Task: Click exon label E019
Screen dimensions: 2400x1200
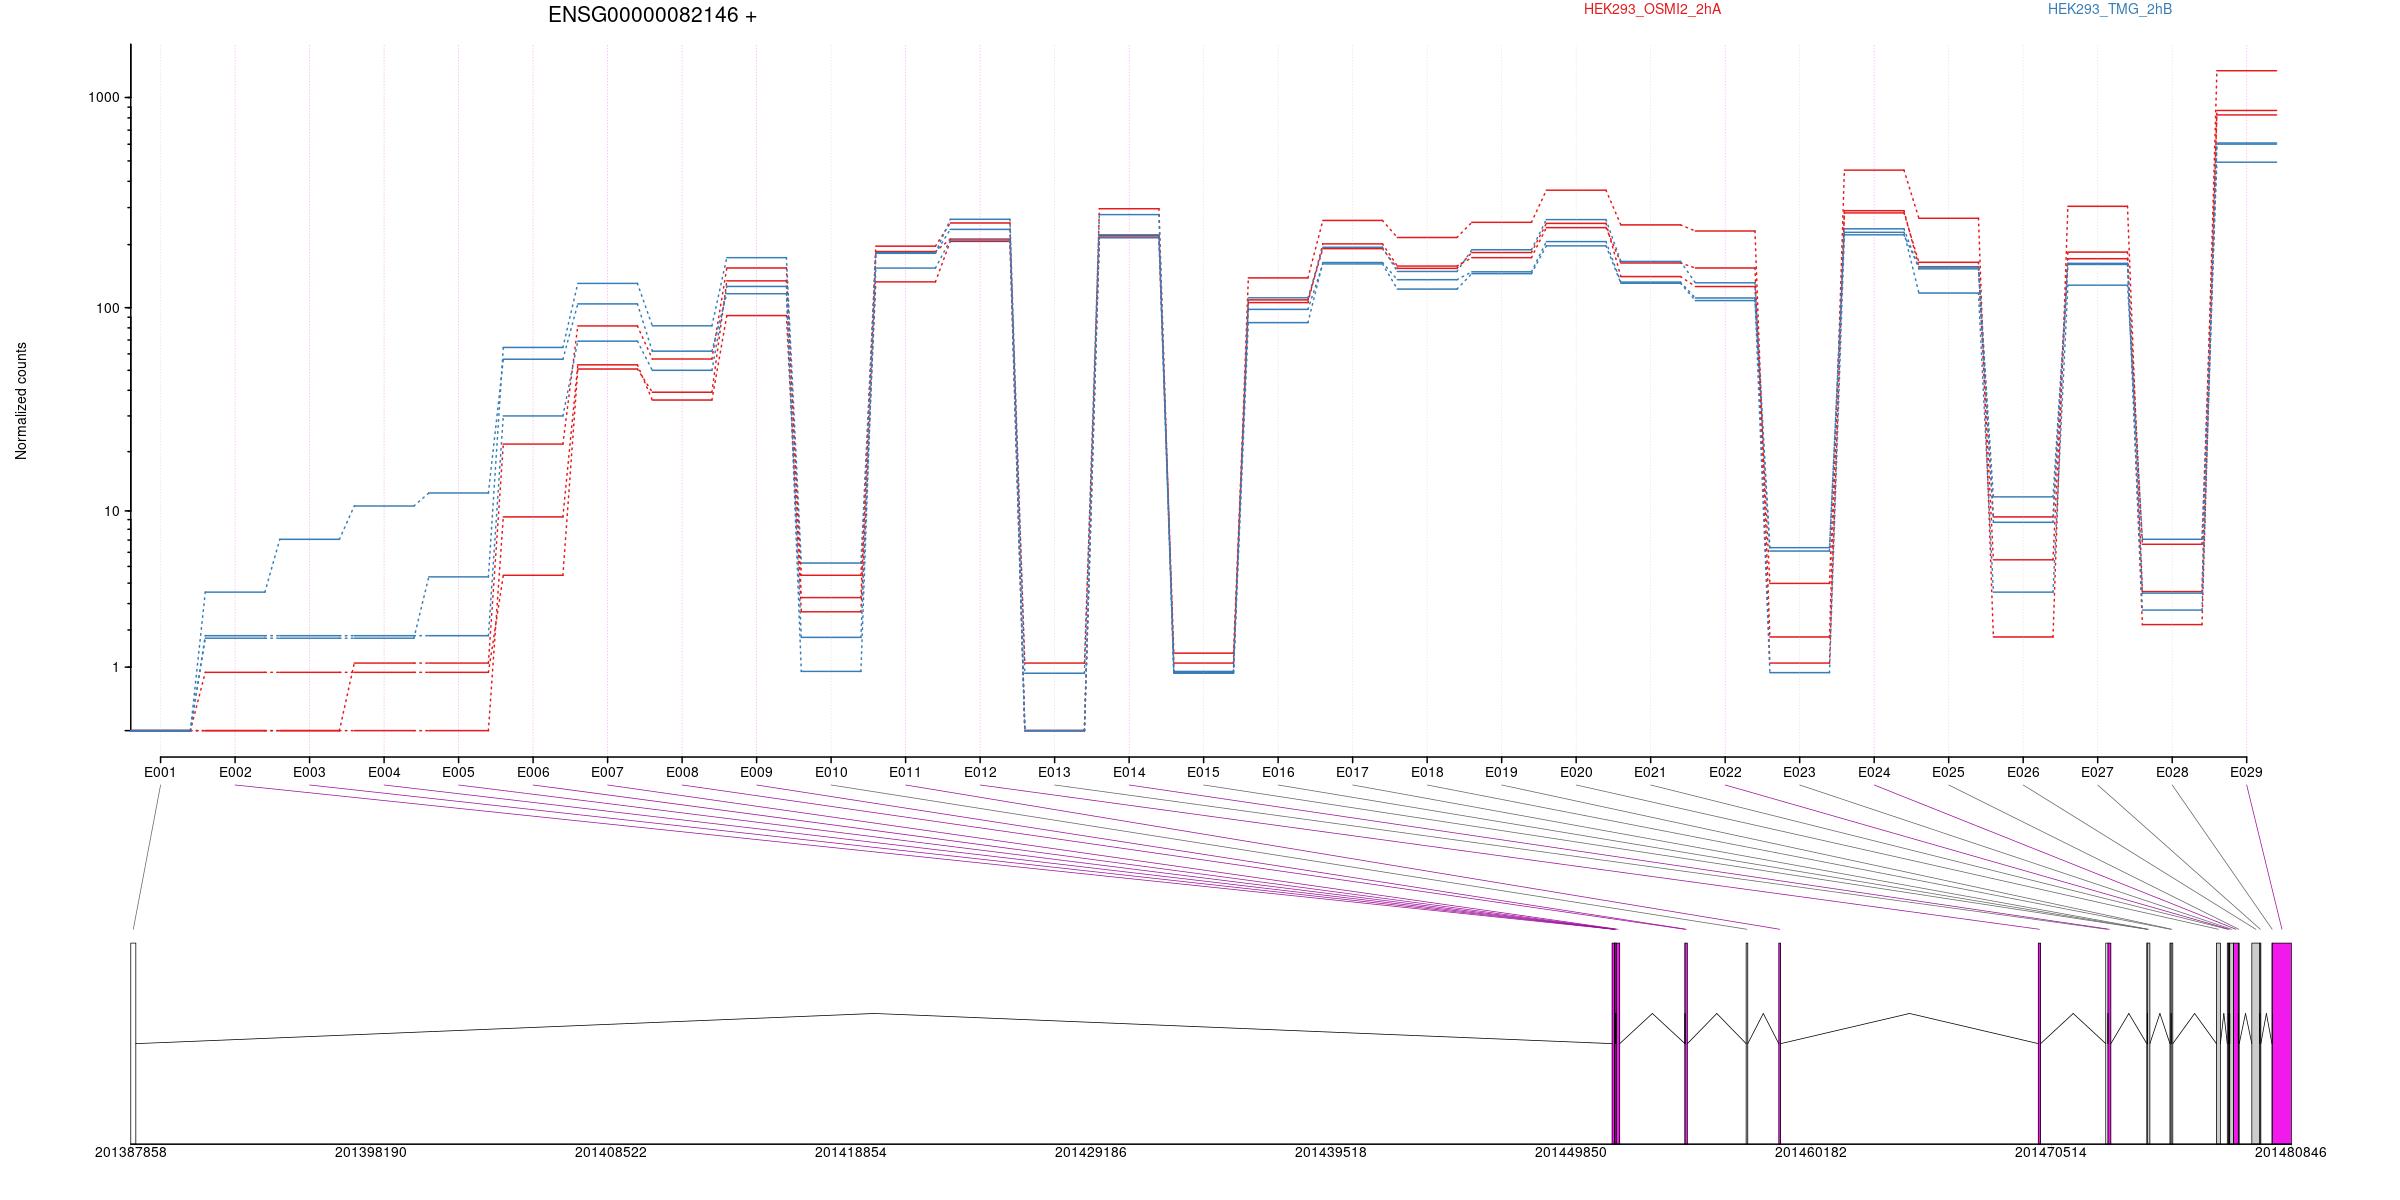Action: (x=1501, y=772)
